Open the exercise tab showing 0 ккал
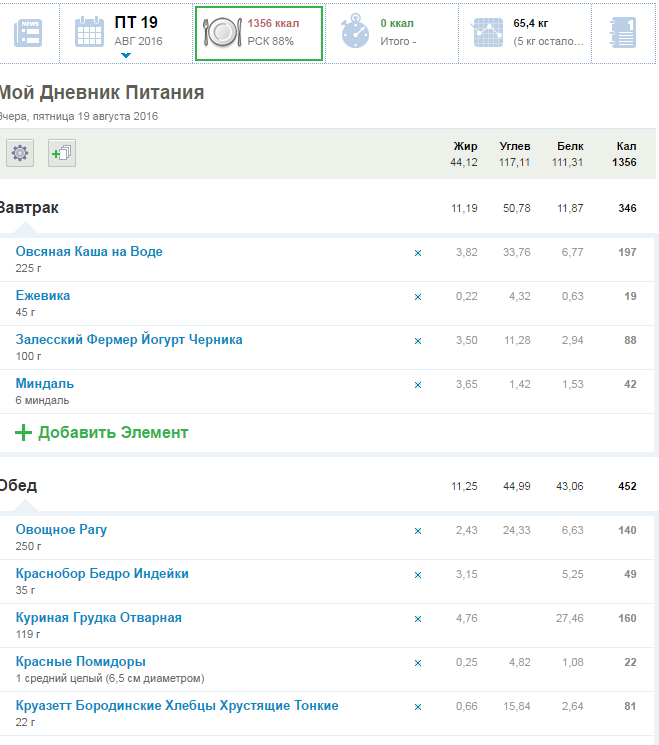The image size is (659, 745). (x=392, y=33)
